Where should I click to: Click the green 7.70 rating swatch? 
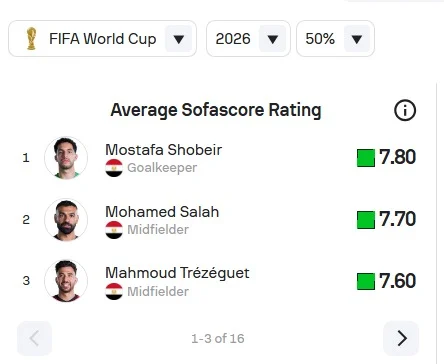click(x=366, y=220)
